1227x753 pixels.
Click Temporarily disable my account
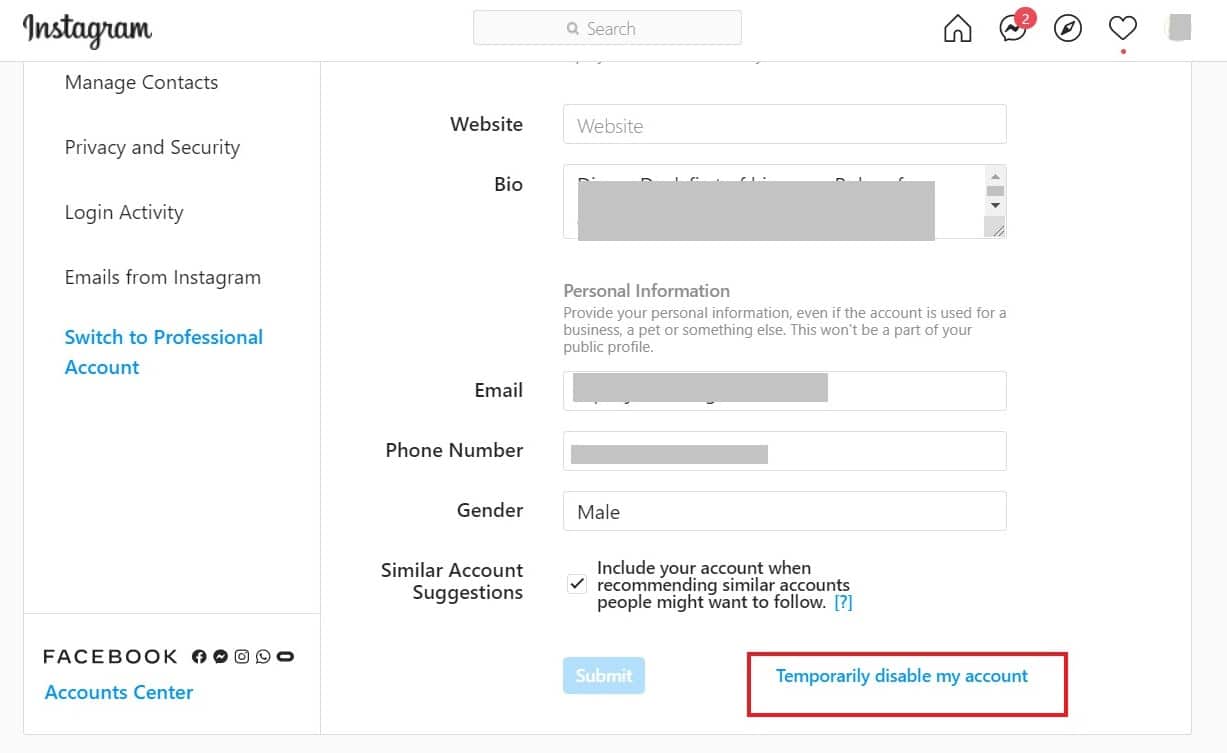(902, 676)
